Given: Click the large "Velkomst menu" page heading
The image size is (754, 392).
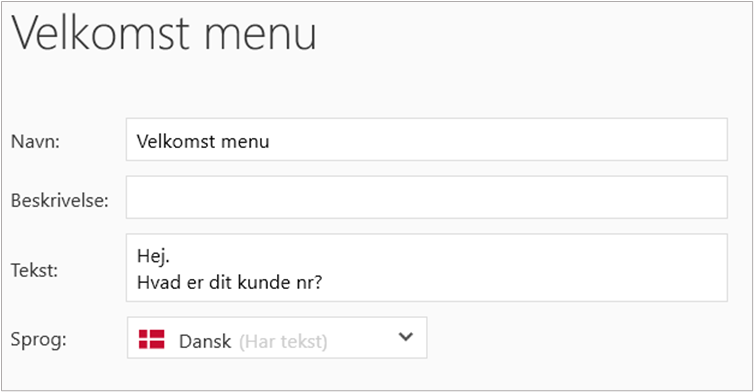Looking at the screenshot, I should (164, 32).
